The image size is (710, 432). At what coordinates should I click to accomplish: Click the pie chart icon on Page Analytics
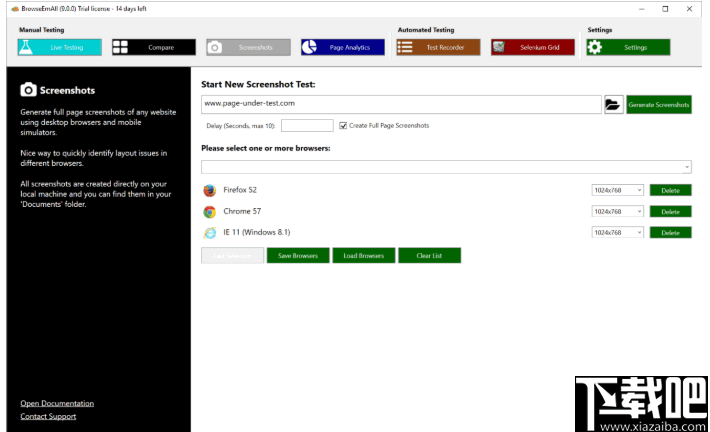309,47
